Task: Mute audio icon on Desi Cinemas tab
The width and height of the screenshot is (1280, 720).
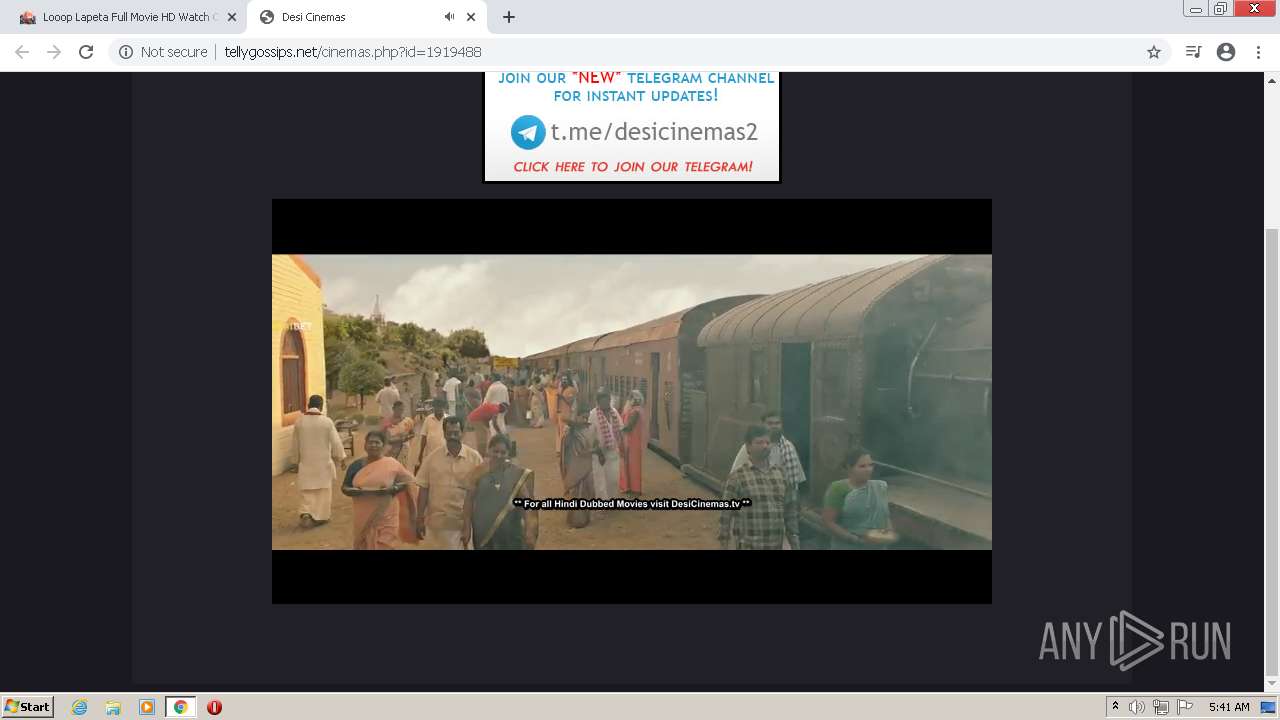Action: coord(449,17)
